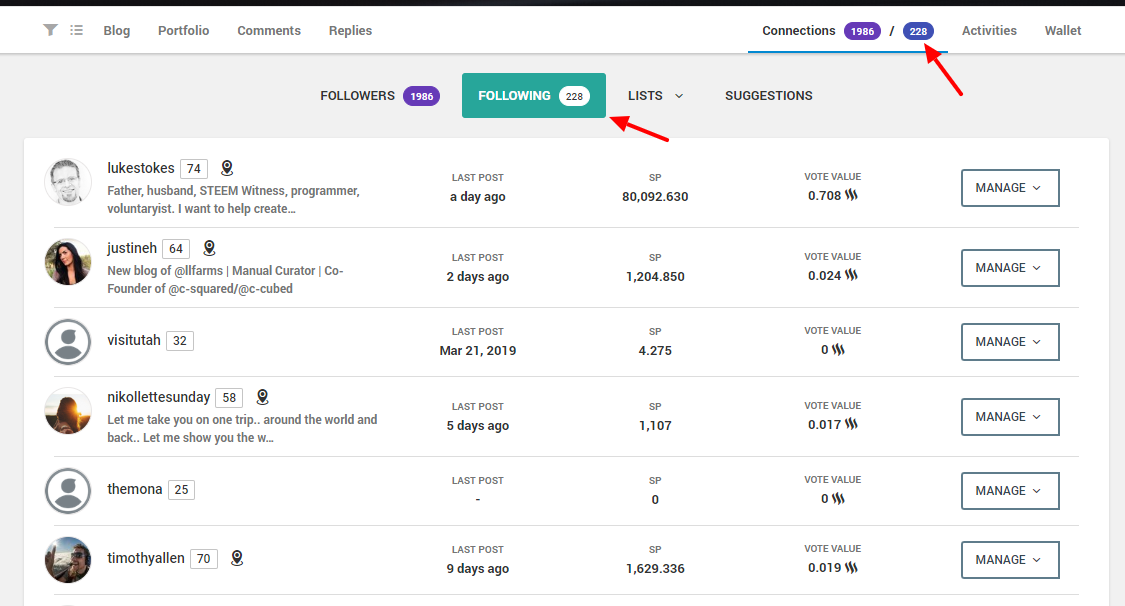The image size is (1125, 606).
Task: Toggle the list view icon
Action: 77,31
